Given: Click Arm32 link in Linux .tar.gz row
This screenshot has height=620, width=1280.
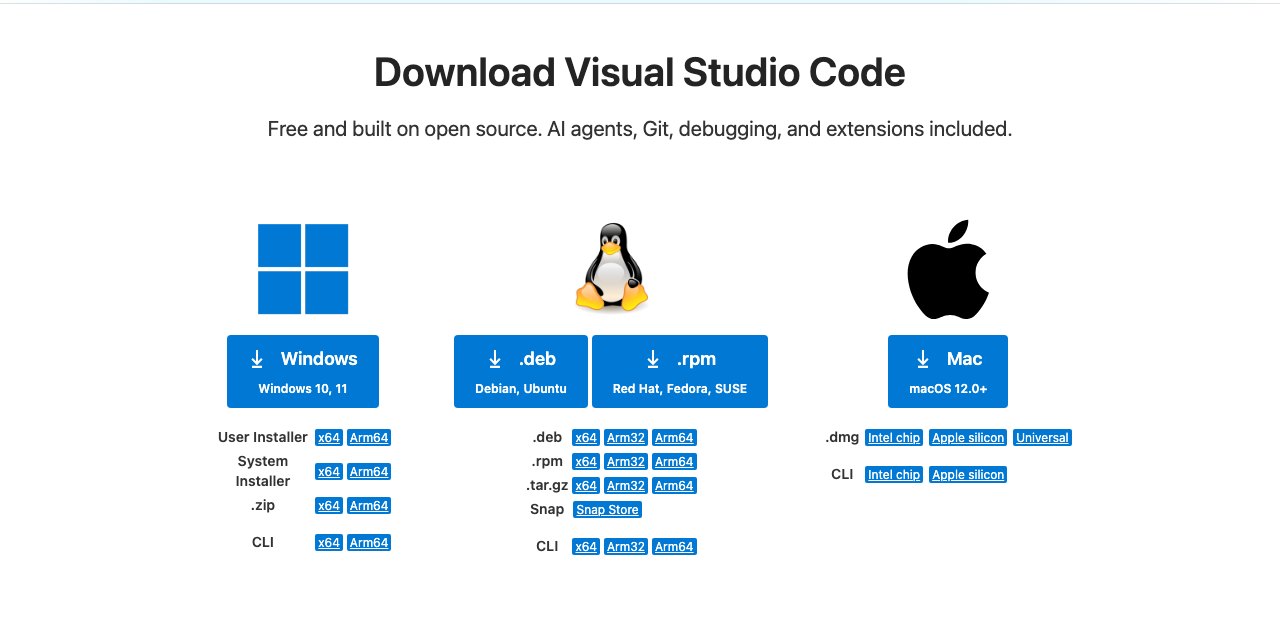Looking at the screenshot, I should click(x=626, y=485).
